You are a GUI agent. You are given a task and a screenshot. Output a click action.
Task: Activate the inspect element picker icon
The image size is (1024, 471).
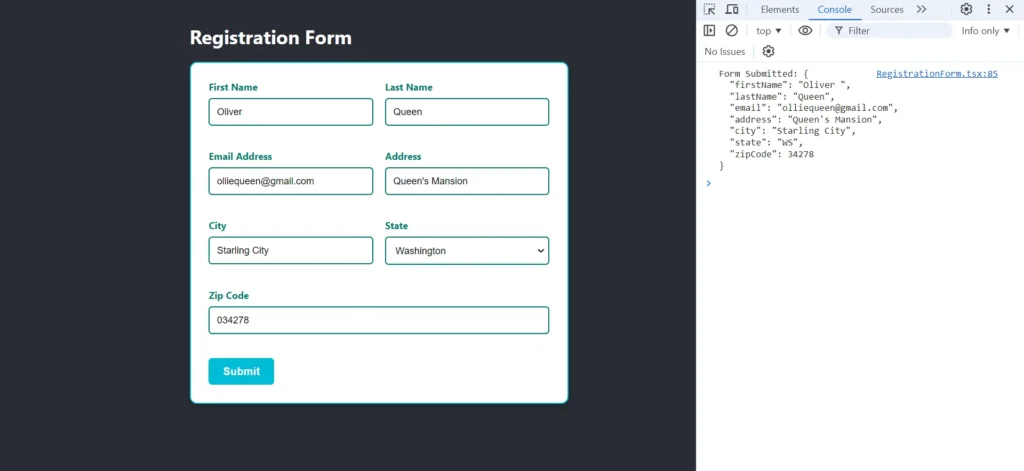(709, 9)
